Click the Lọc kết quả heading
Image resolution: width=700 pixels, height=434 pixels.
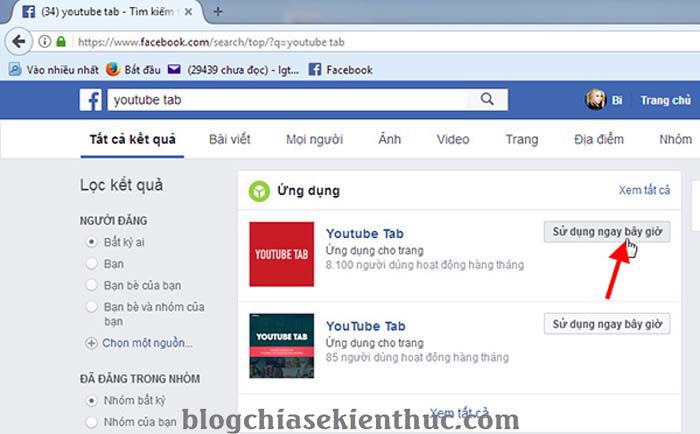(x=121, y=185)
